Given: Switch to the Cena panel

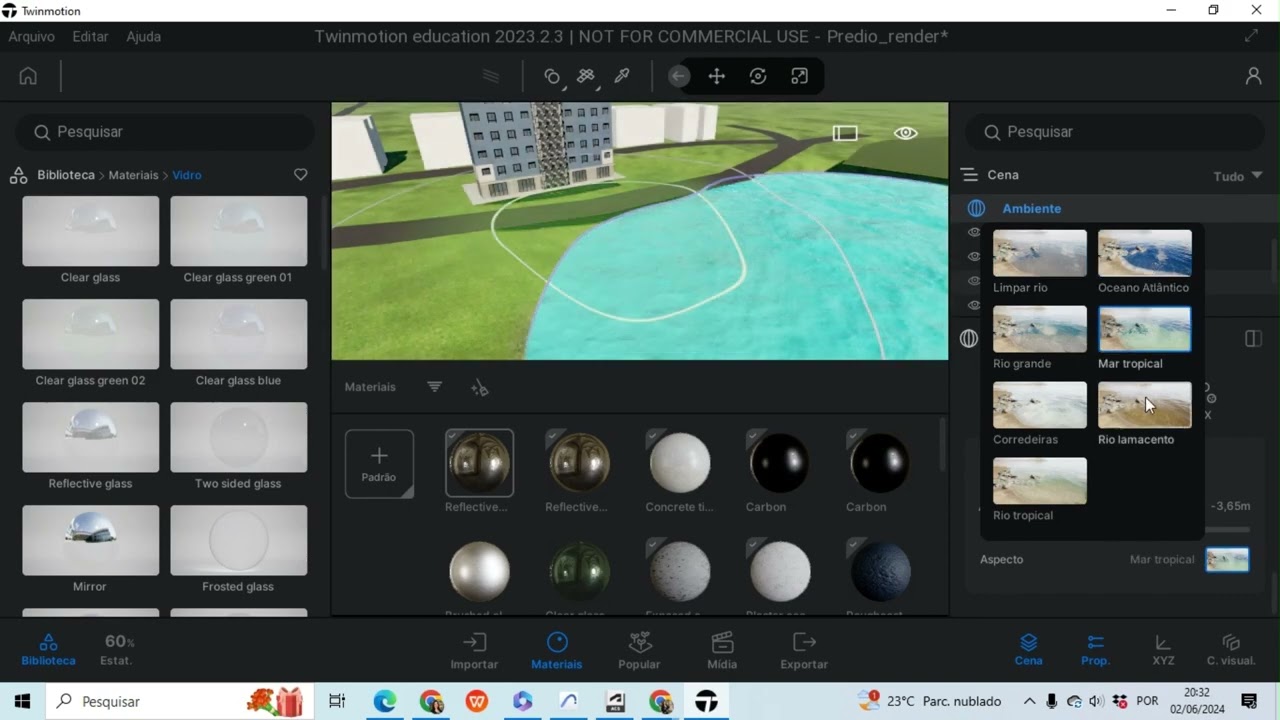Looking at the screenshot, I should point(1029,651).
